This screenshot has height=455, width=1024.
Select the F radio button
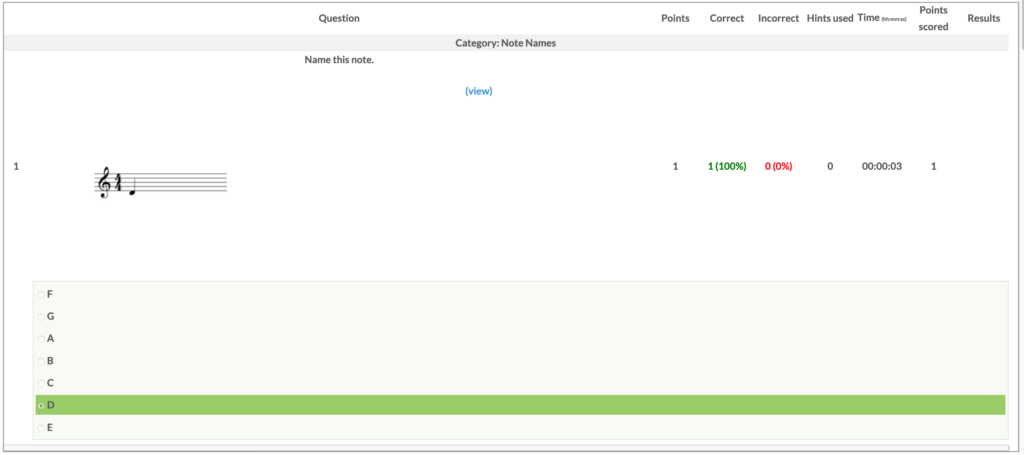coord(41,294)
